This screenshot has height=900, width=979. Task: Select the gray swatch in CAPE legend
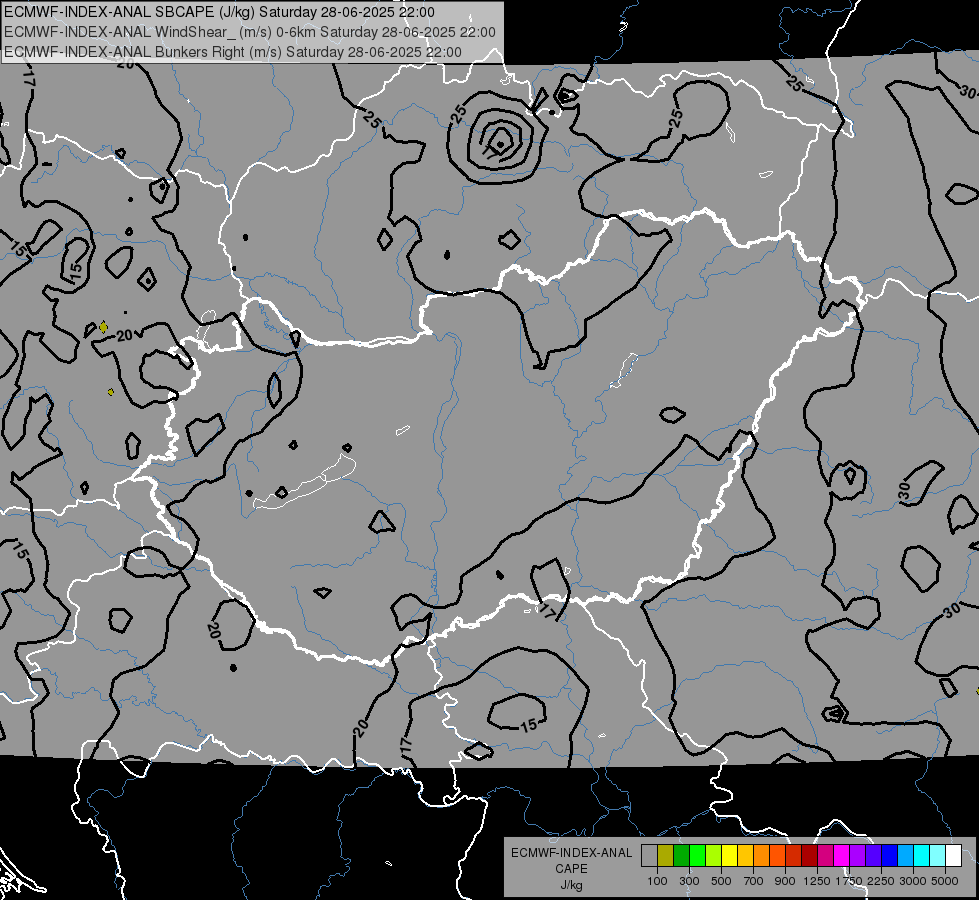pos(649,855)
